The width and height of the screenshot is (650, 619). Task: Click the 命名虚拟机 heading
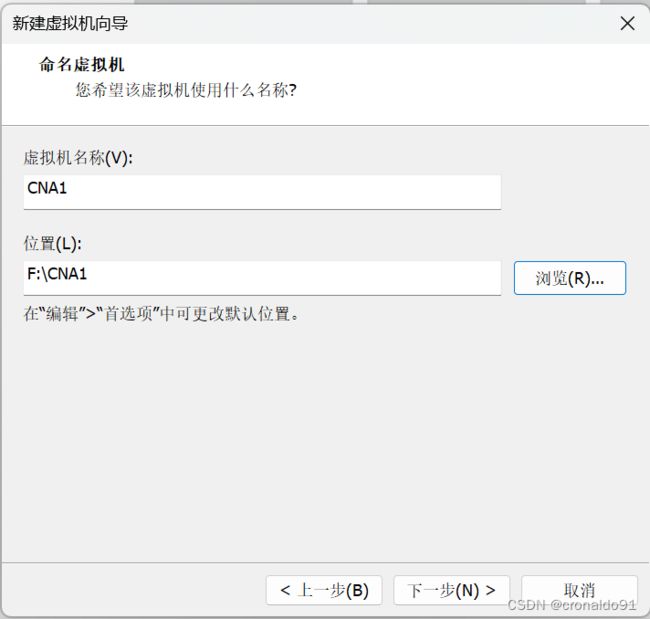click(x=82, y=64)
